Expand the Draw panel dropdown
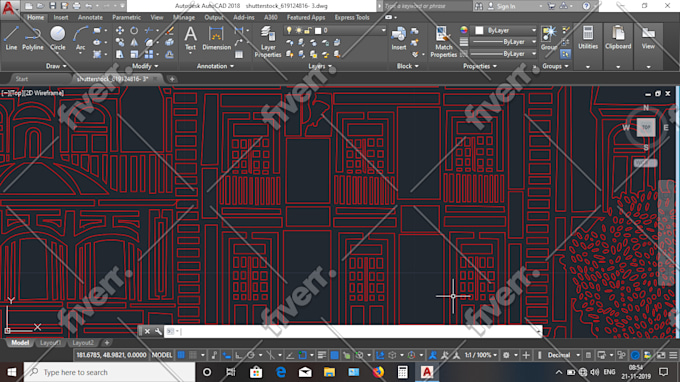The height and width of the screenshot is (382, 680). coord(56,66)
